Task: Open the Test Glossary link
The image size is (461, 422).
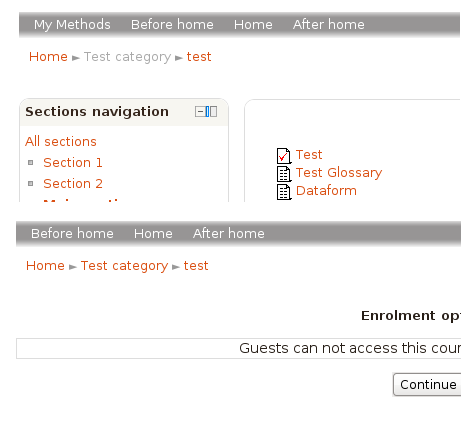Action: point(339,173)
